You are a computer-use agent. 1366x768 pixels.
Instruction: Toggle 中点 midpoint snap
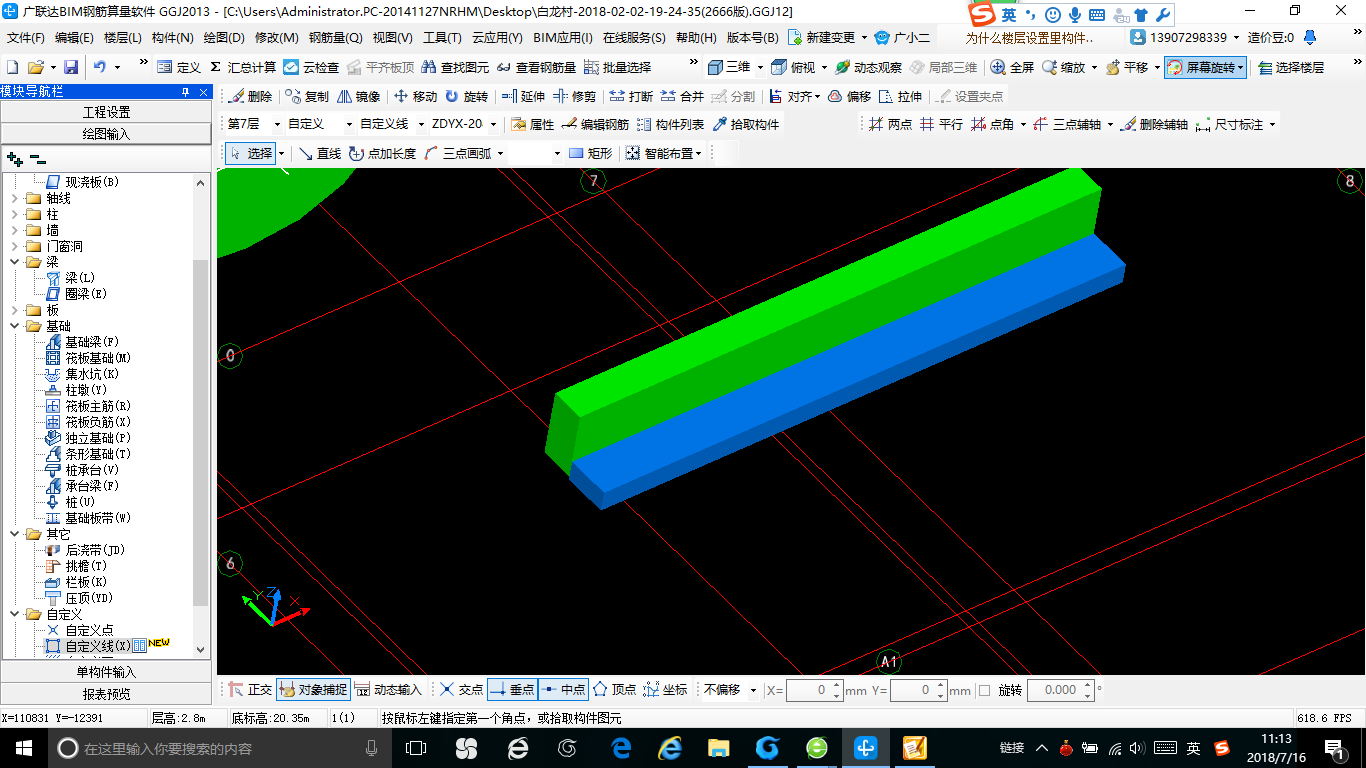564,690
